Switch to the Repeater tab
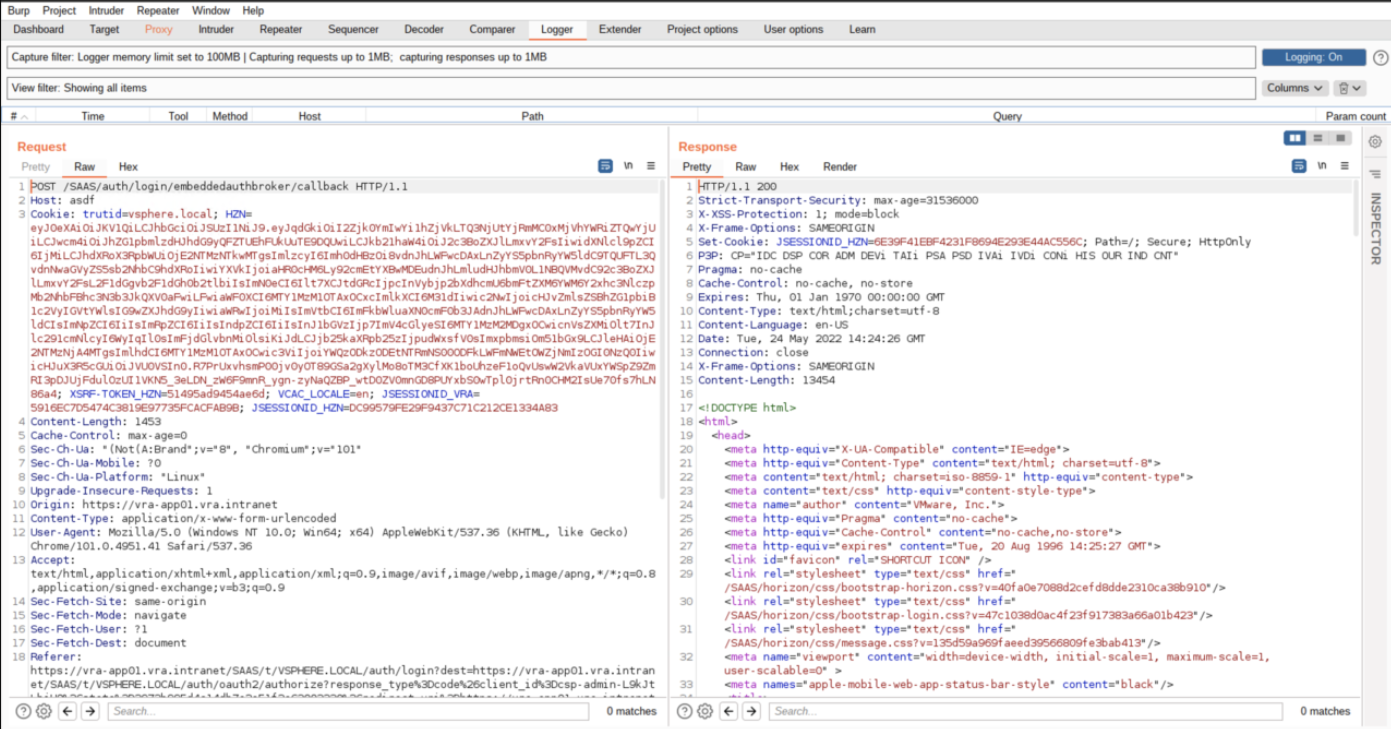 [281, 29]
